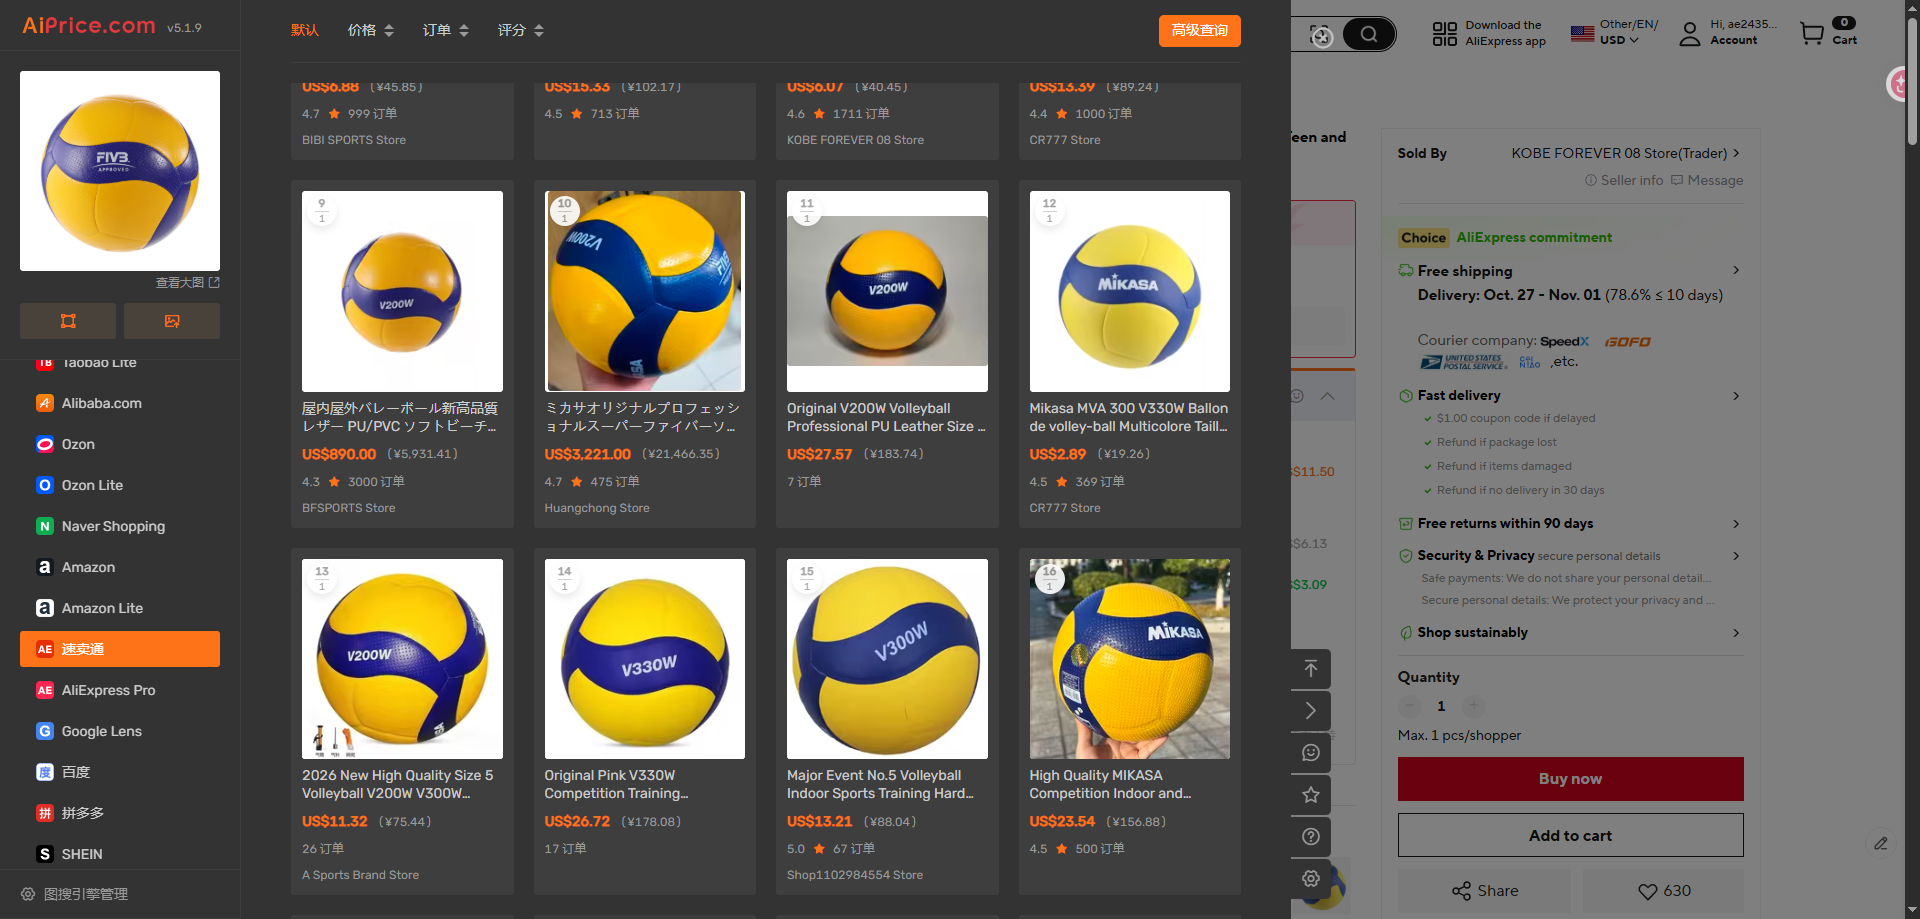Viewport: 1920px width, 919px height.
Task: Open the Original Pink V330W product image
Action: pyautogui.click(x=645, y=659)
